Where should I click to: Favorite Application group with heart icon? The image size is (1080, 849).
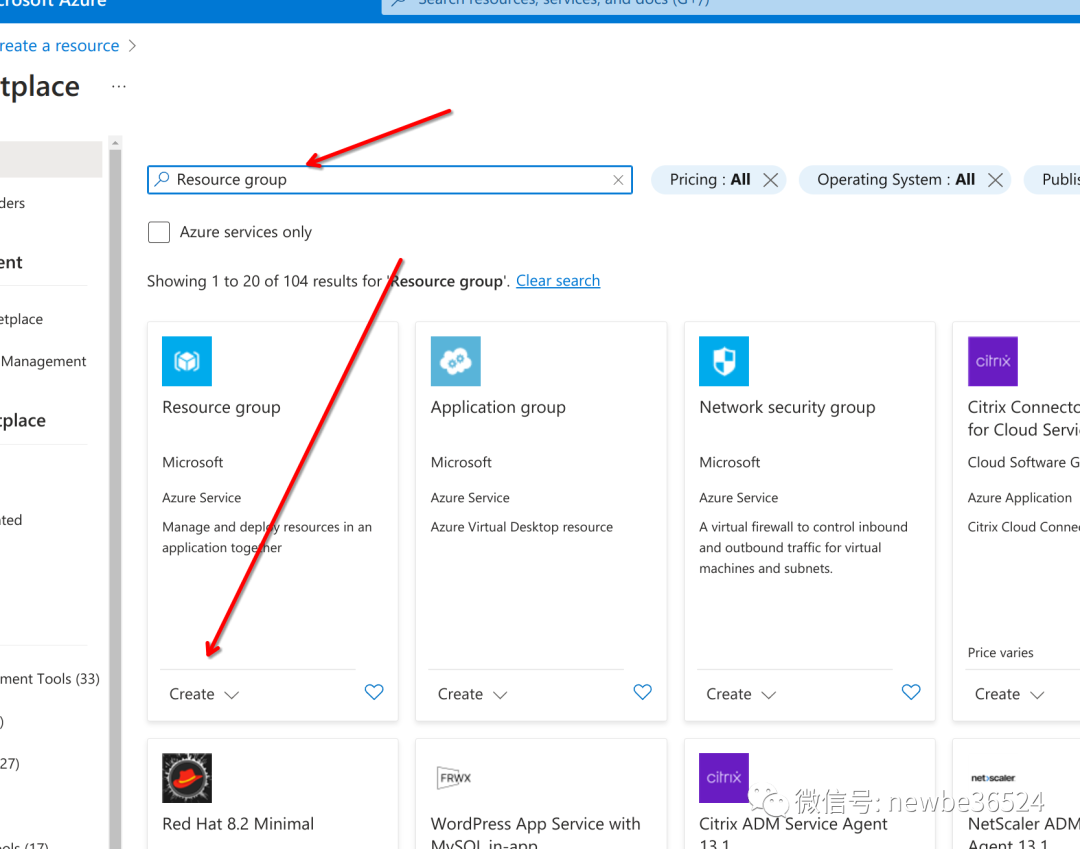pos(643,692)
